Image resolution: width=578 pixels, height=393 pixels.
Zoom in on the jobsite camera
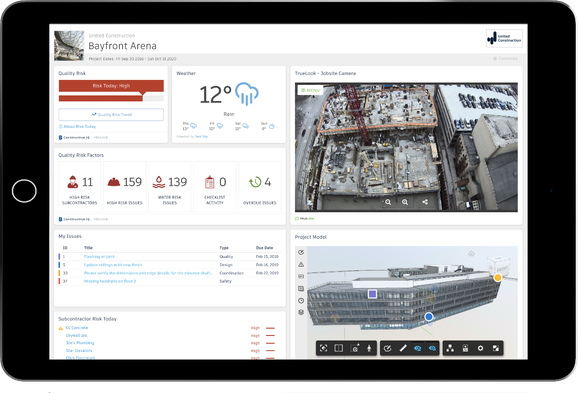pyautogui.click(x=388, y=202)
